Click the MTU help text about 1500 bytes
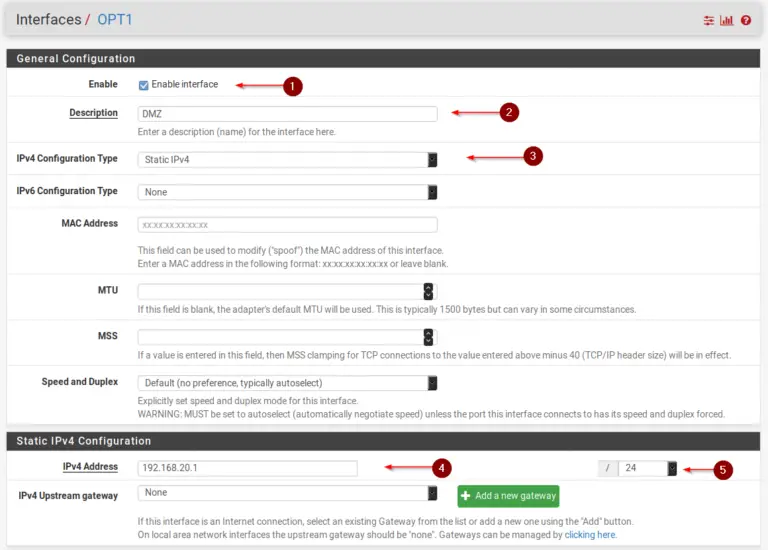Screen dimensions: 768x550 pyautogui.click(x=386, y=310)
